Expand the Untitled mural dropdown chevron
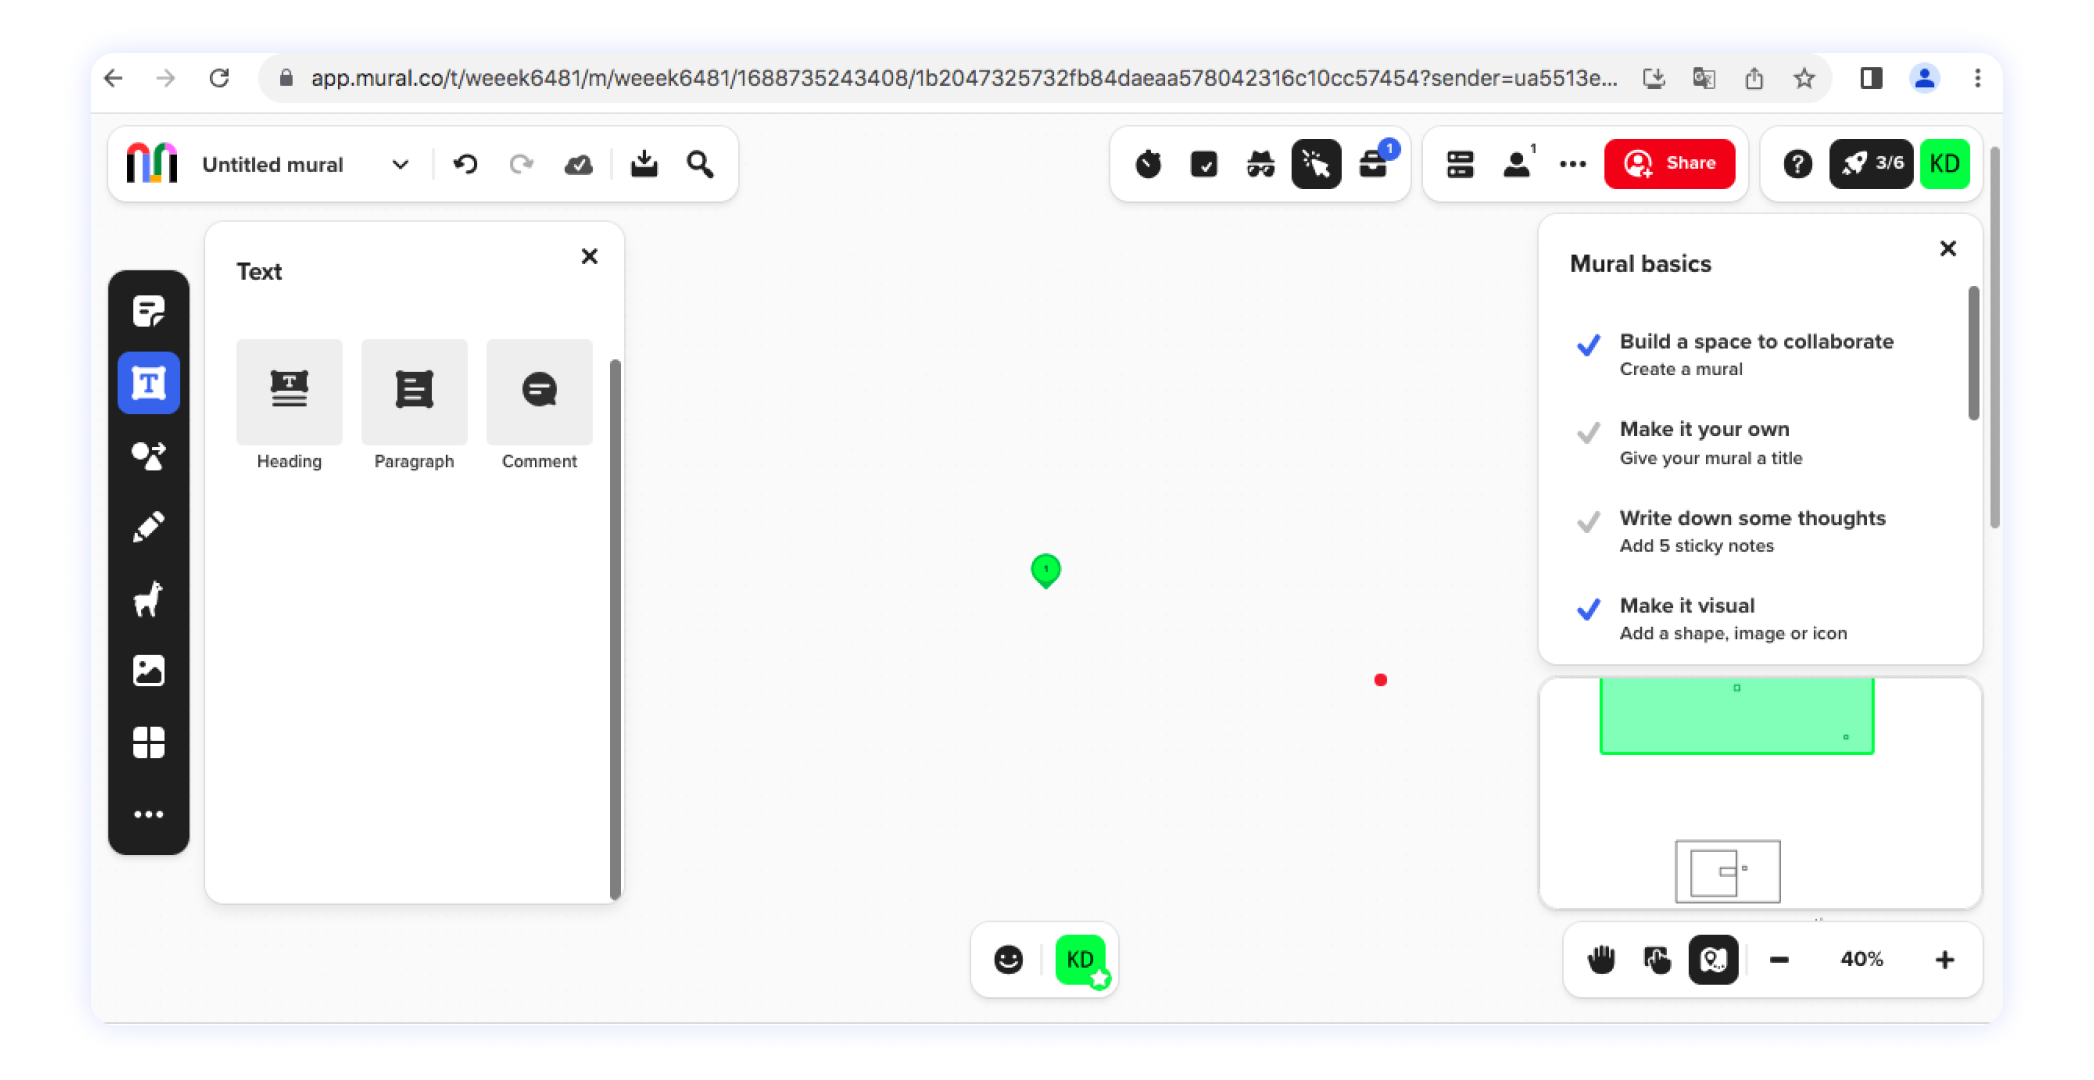 (x=400, y=165)
